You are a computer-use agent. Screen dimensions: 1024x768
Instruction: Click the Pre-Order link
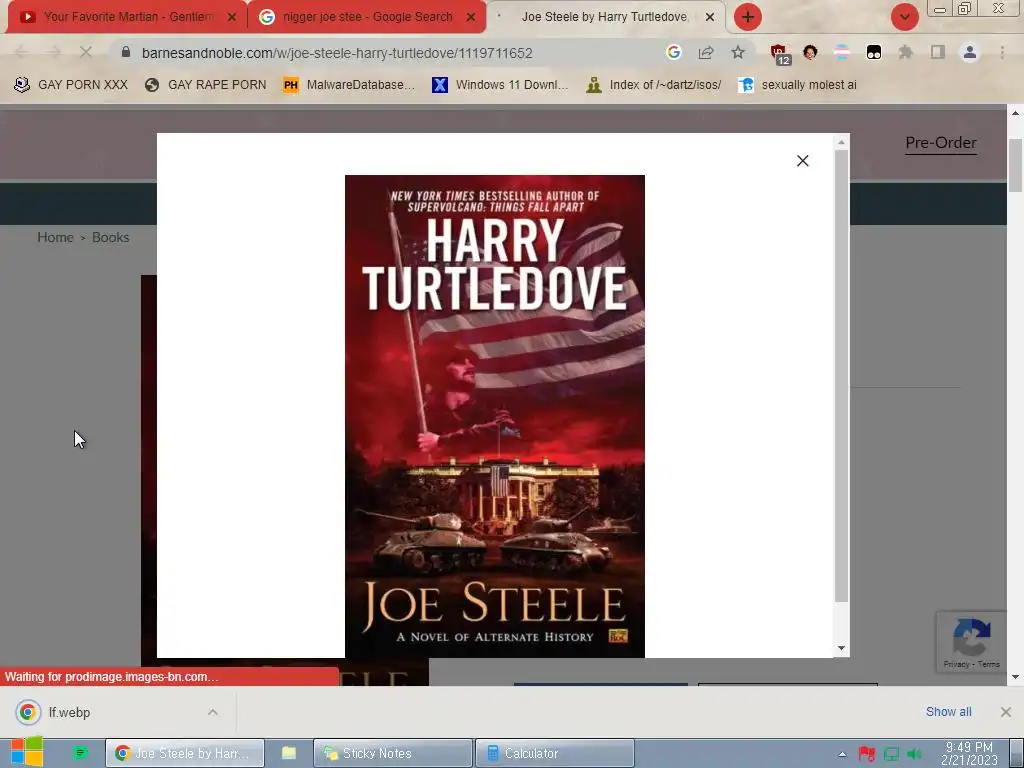pos(940,142)
